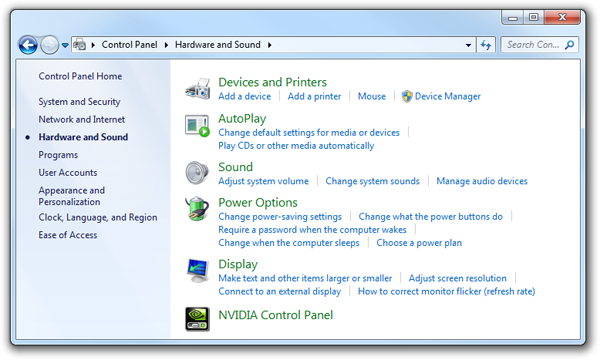The height and width of the screenshot is (360, 600).
Task: Go to Network and Internet
Action: 82,119
